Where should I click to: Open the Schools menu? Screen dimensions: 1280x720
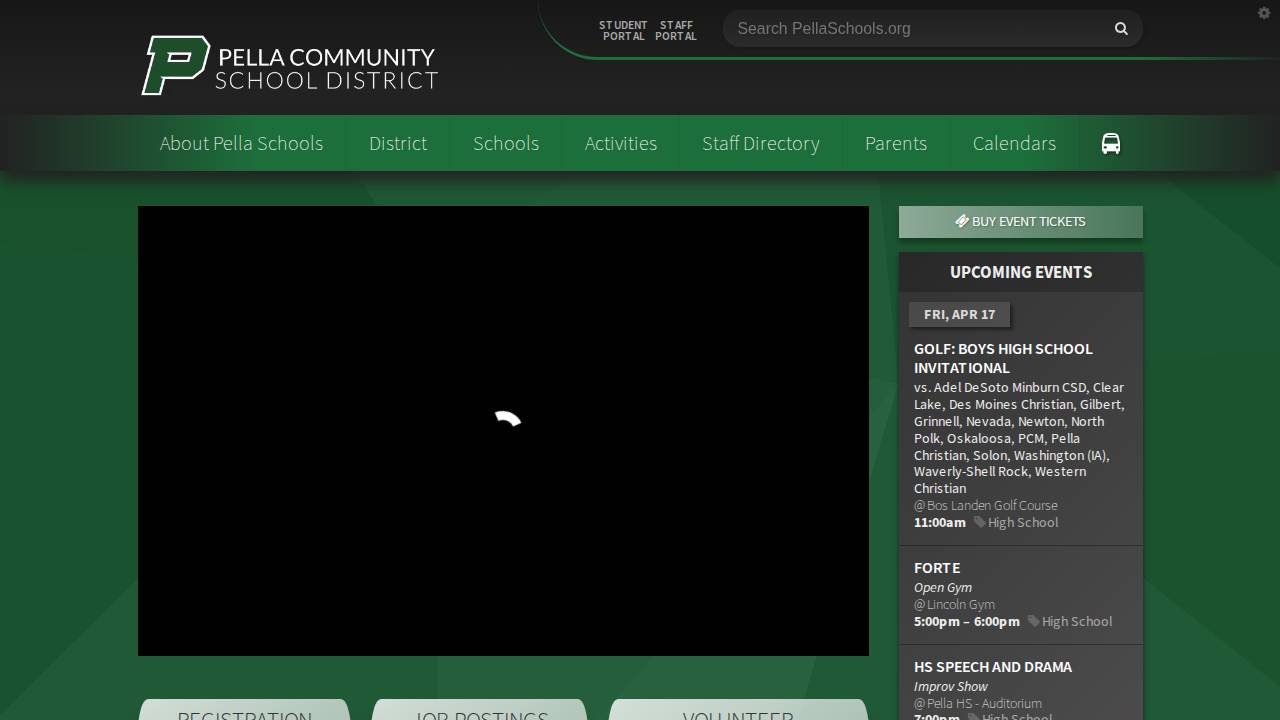tap(506, 143)
